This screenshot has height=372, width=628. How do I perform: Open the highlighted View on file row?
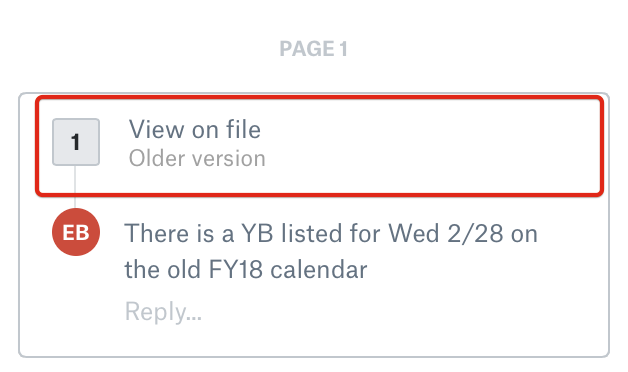pos(319,146)
